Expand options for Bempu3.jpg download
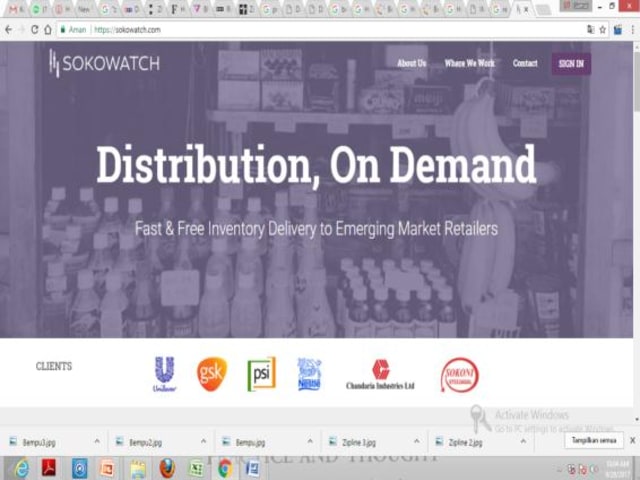This screenshot has width=640, height=480. click(97, 441)
